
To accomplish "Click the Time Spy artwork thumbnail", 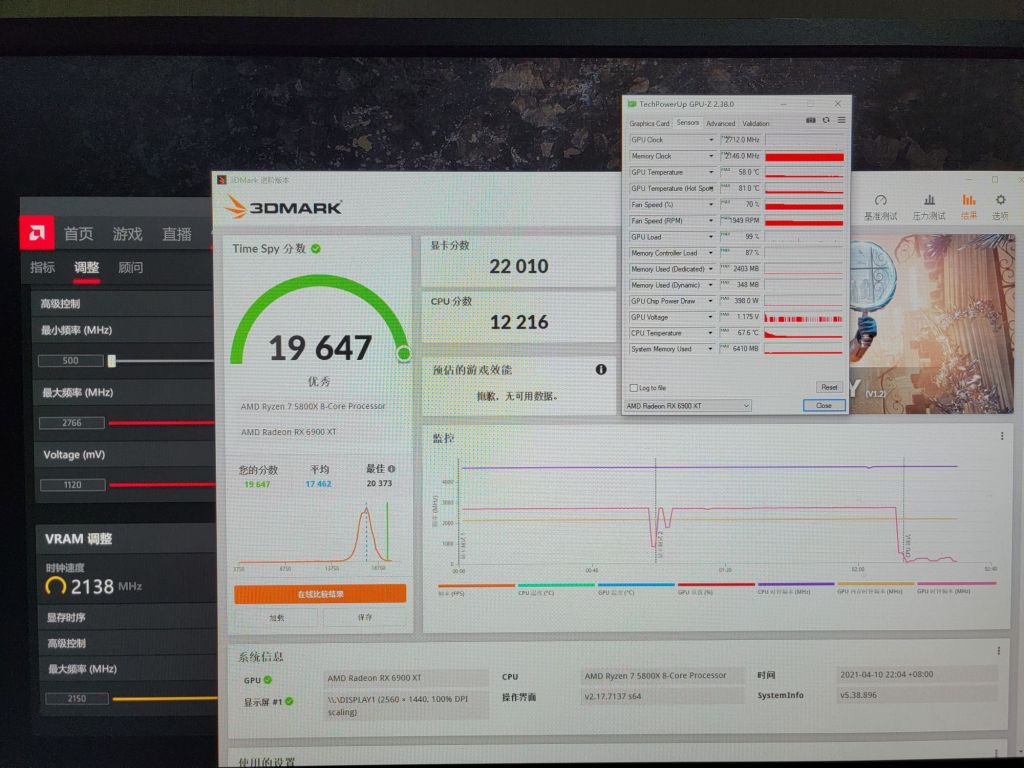I will pyautogui.click(x=933, y=323).
